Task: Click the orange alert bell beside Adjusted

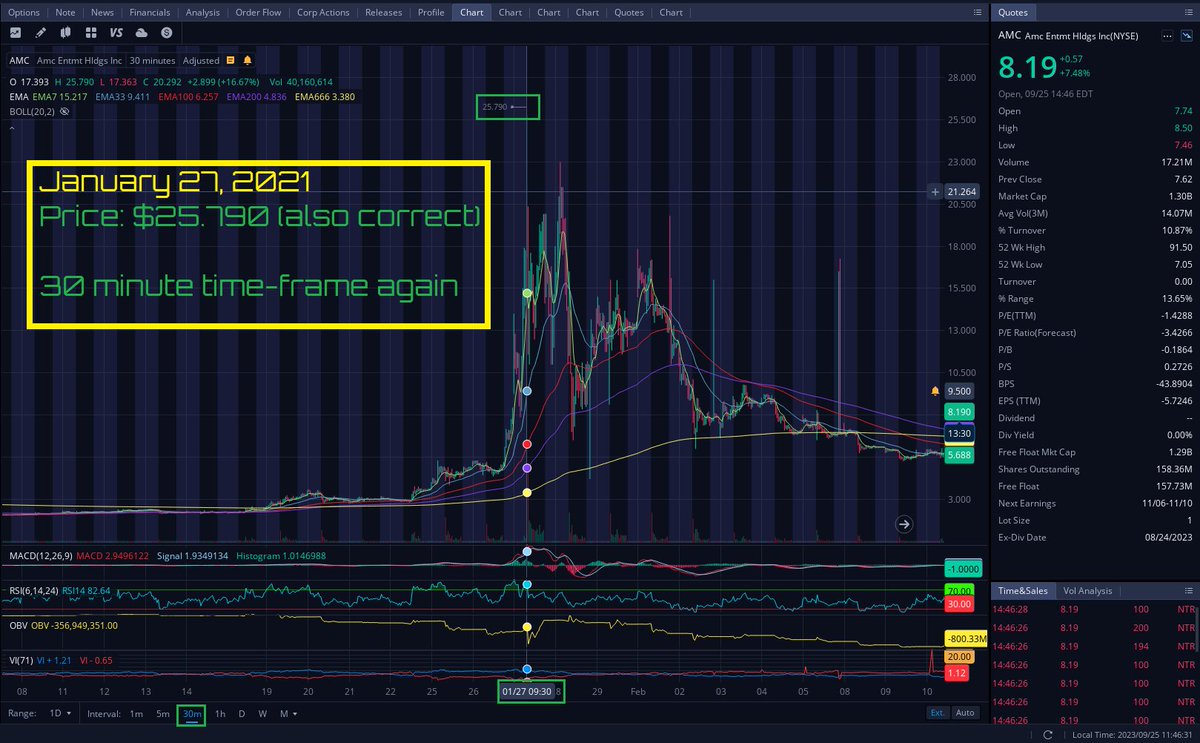Action: pos(246,60)
